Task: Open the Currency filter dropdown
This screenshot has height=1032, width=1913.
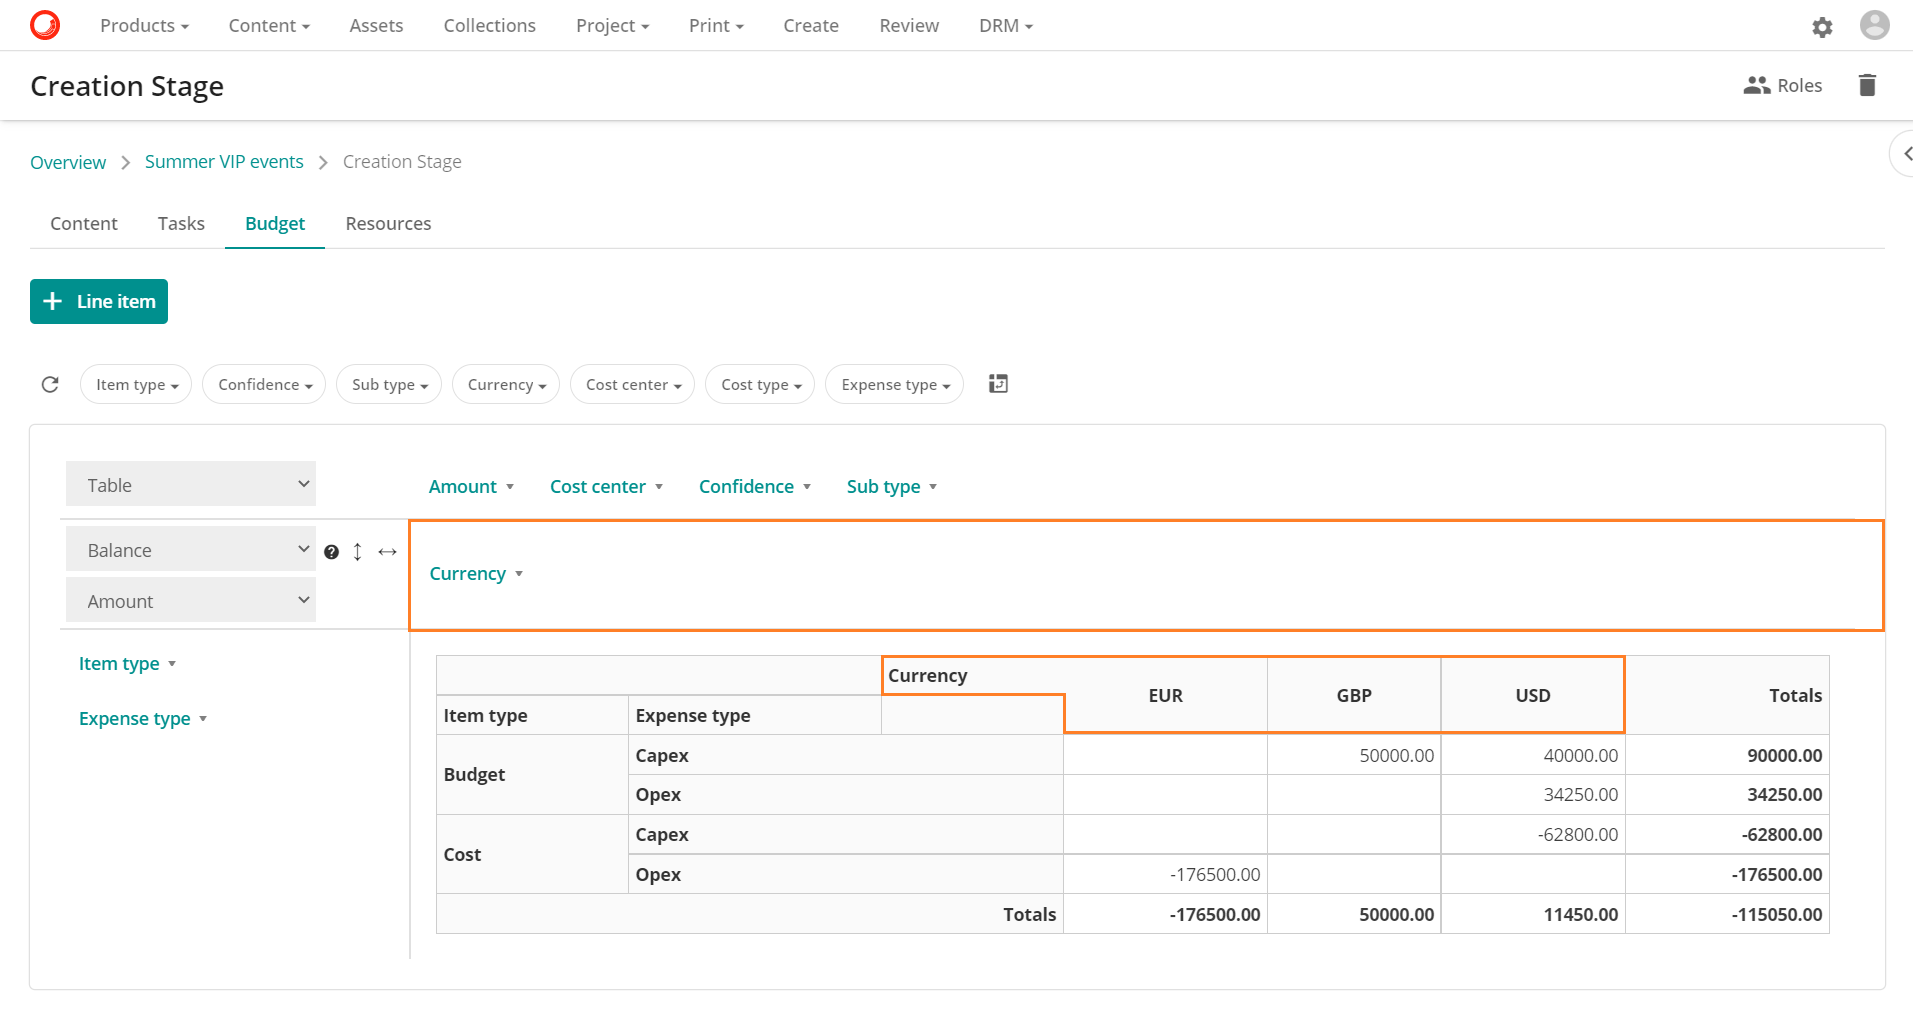Action: (x=506, y=384)
